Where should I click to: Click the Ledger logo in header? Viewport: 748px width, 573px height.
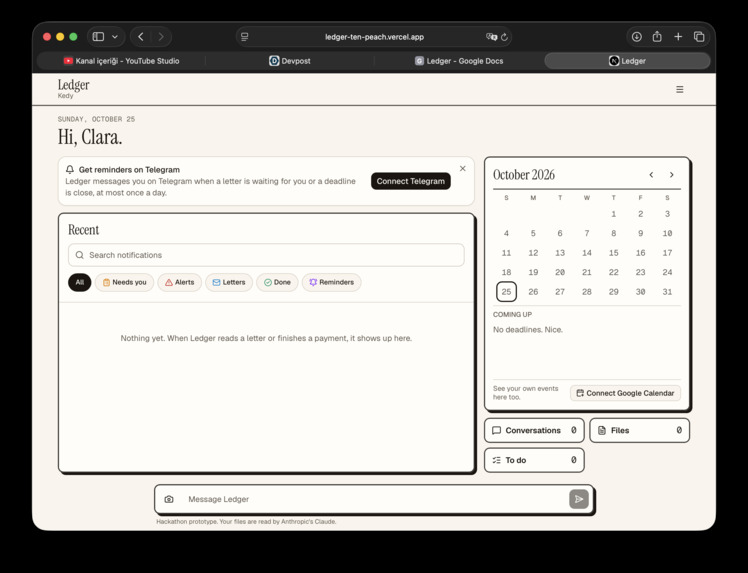pos(73,85)
